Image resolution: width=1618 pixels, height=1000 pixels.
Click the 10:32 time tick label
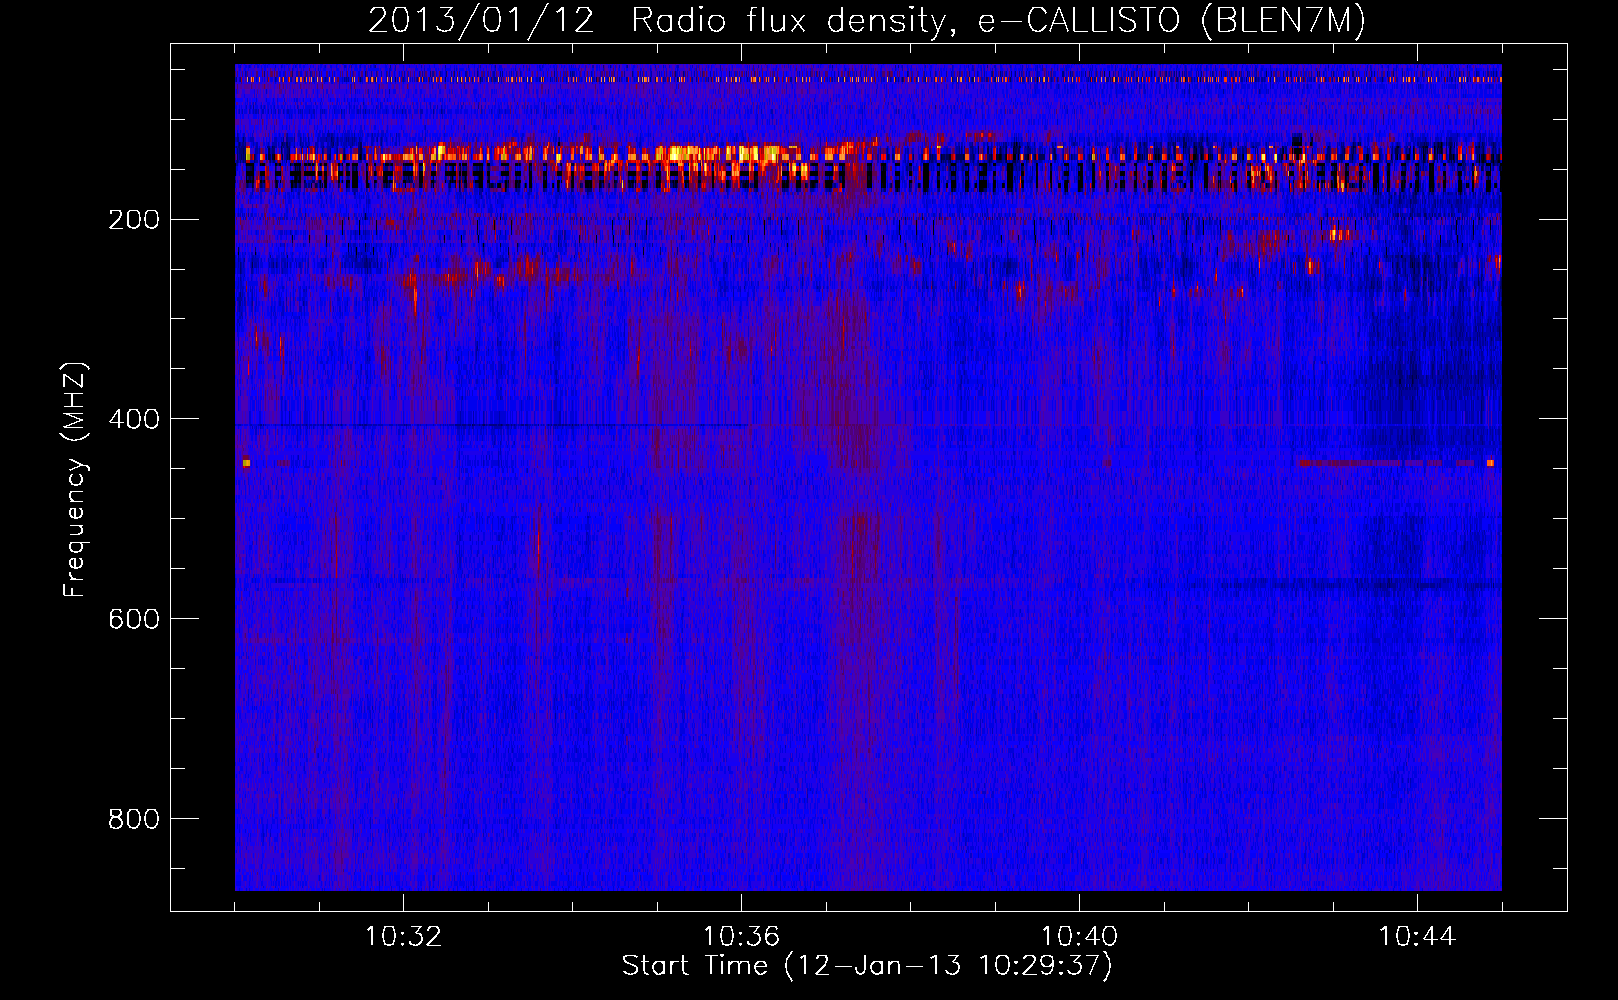pyautogui.click(x=403, y=937)
